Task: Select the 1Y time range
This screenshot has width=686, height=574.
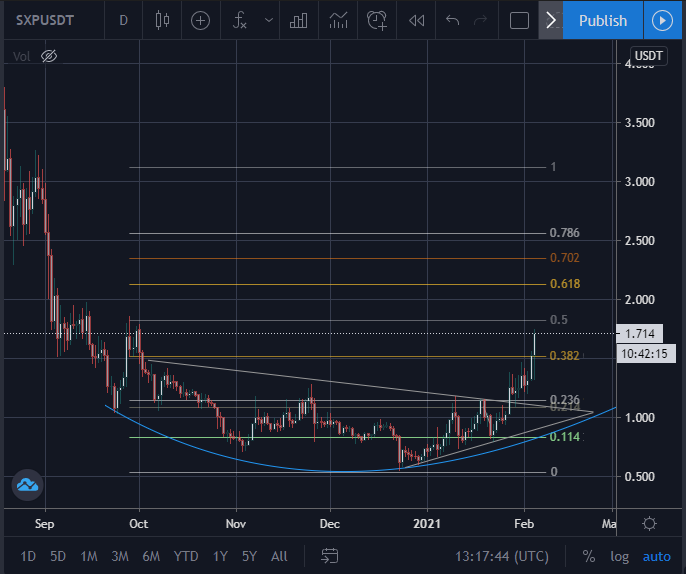Action: coord(220,556)
